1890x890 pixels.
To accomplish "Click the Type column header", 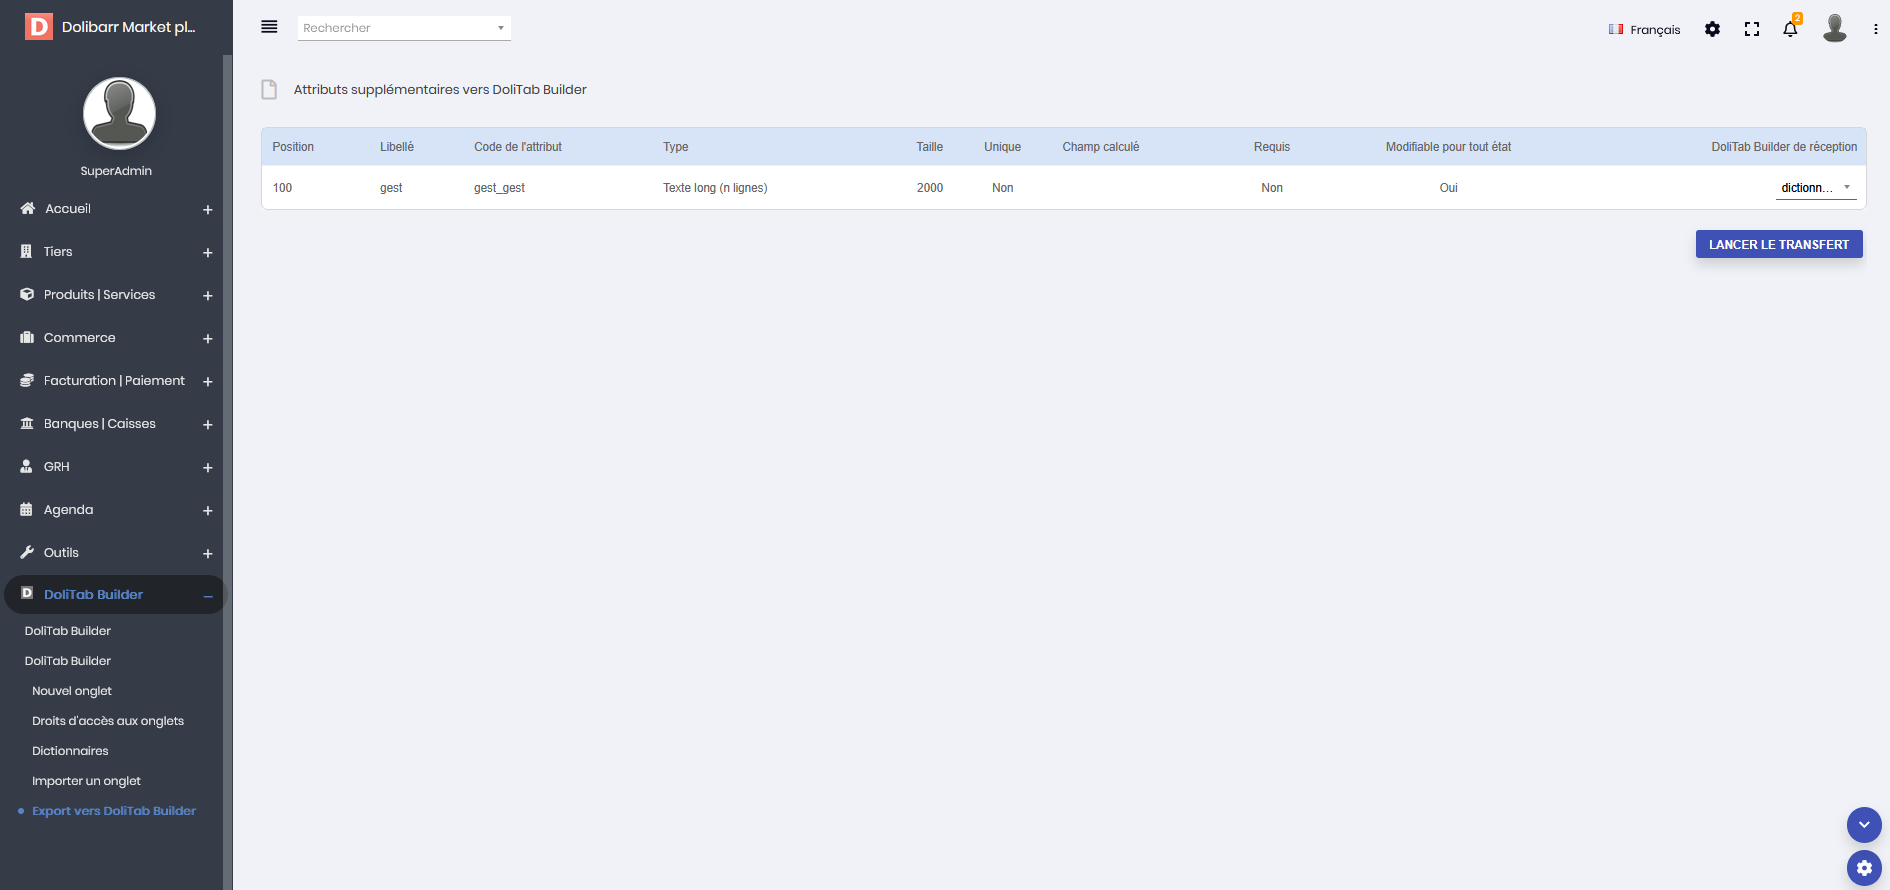I will click(676, 147).
